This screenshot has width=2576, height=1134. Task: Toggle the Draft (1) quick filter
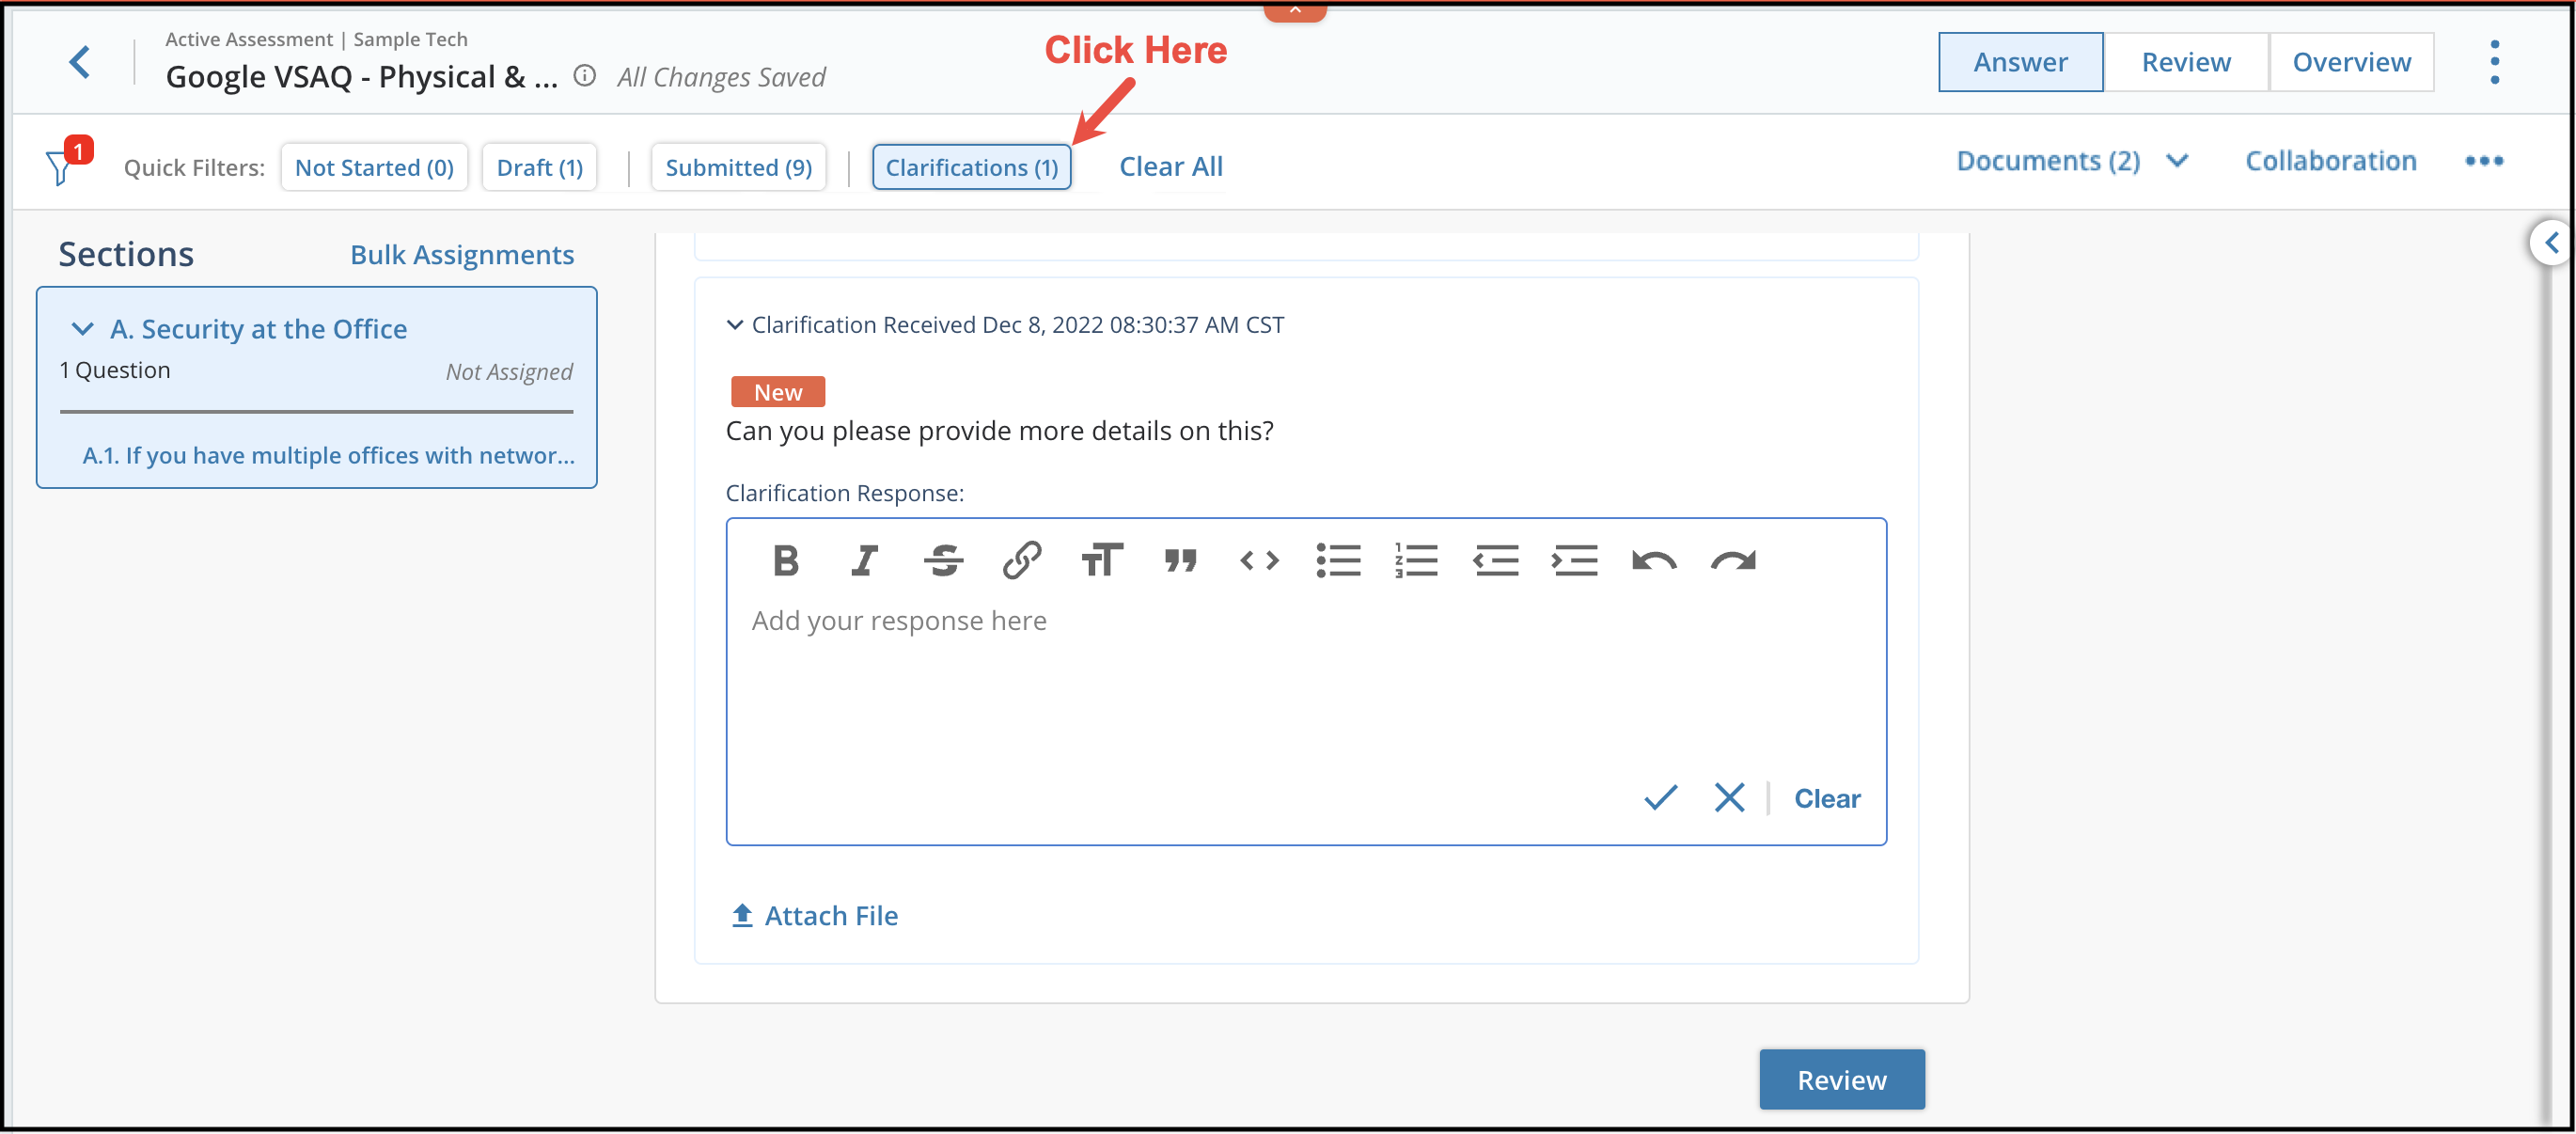[539, 167]
